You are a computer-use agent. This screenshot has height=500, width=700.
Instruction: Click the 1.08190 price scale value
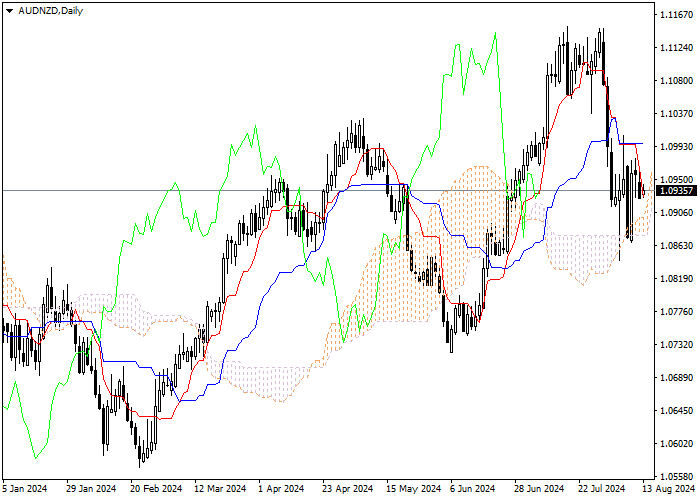coord(677,279)
